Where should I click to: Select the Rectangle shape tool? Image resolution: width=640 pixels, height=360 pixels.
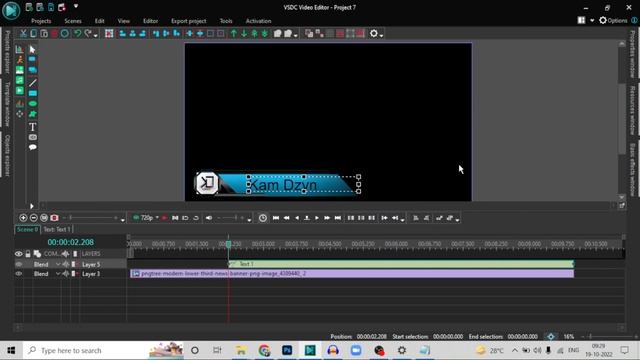coord(33,93)
